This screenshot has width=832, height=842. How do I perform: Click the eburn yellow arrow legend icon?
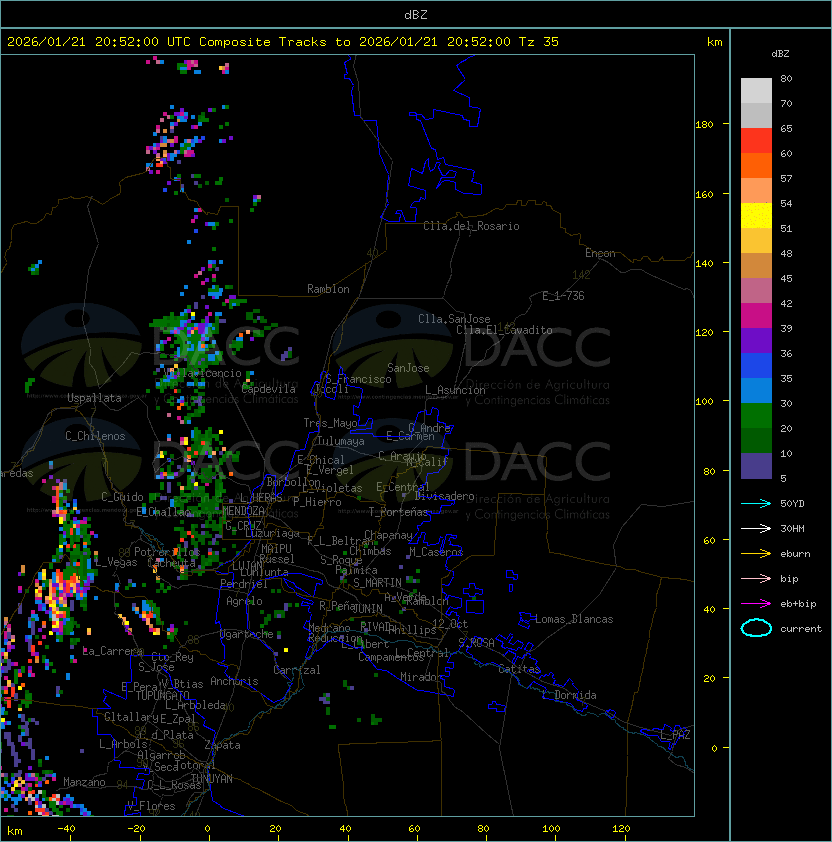tap(756, 554)
